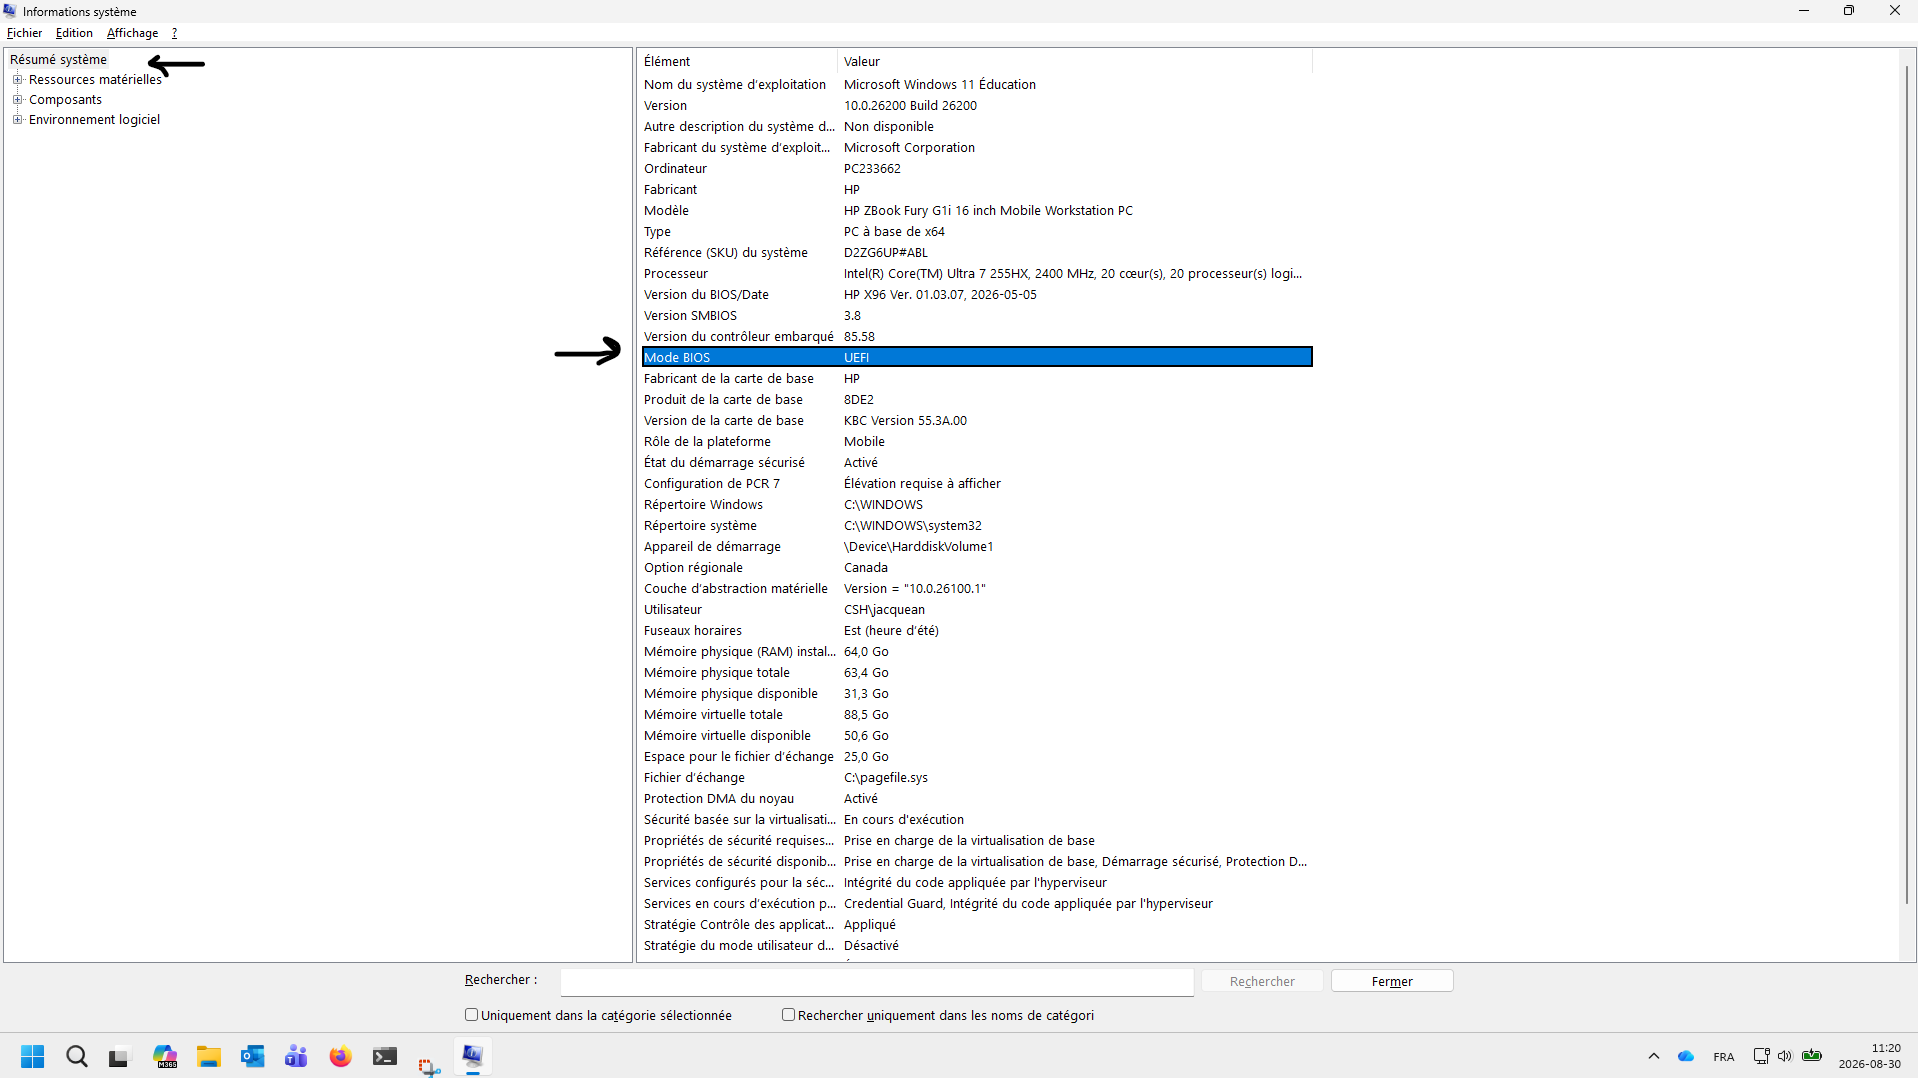Select Résumé système in the tree

(x=58, y=59)
